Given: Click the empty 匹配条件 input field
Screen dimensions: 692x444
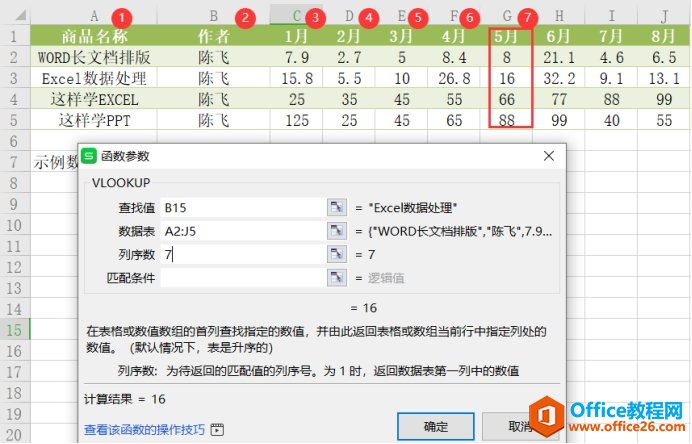Looking at the screenshot, I should click(244, 278).
